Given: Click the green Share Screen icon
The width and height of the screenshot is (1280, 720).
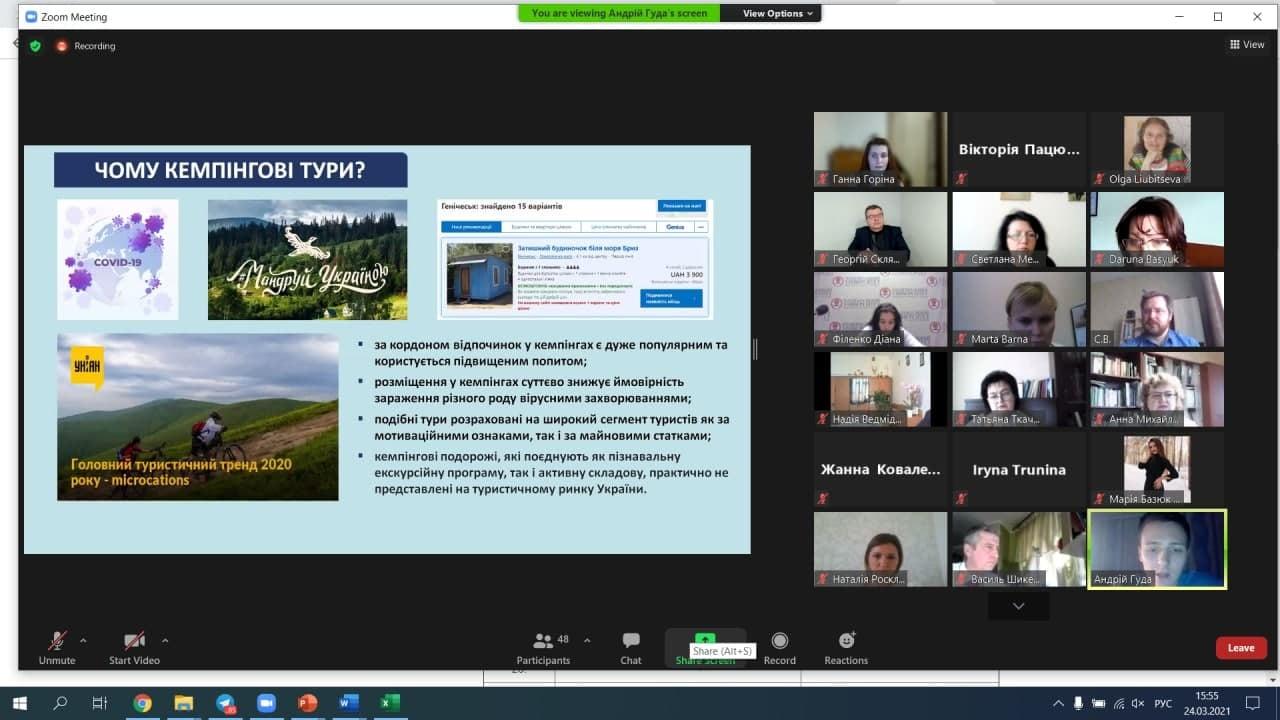Looking at the screenshot, I should click(705, 639).
